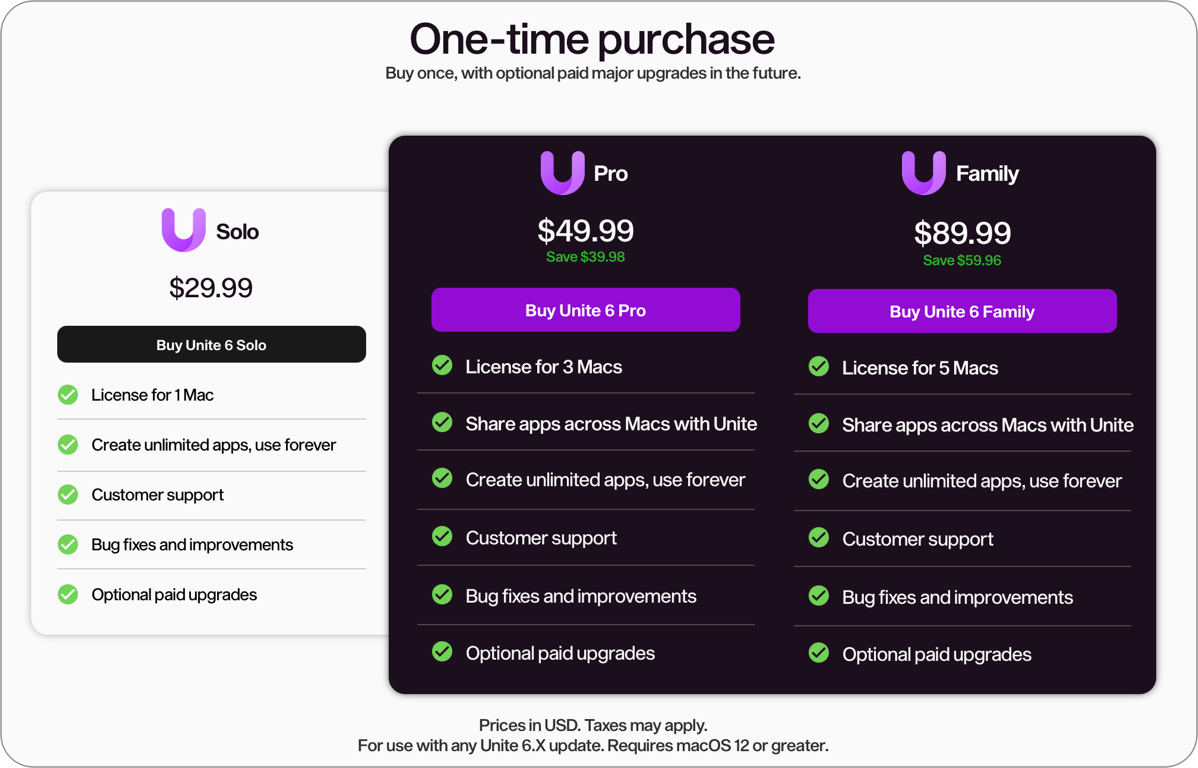This screenshot has width=1198, height=768.
Task: Click the Buy Unite 6 Family button
Action: (962, 311)
